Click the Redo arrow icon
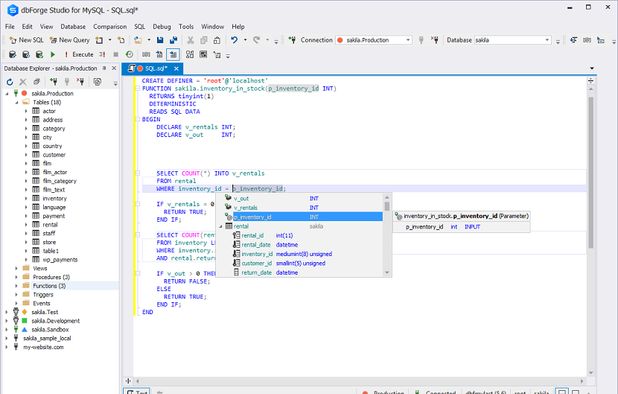Screen dimensions: 618x394 (x=257, y=40)
